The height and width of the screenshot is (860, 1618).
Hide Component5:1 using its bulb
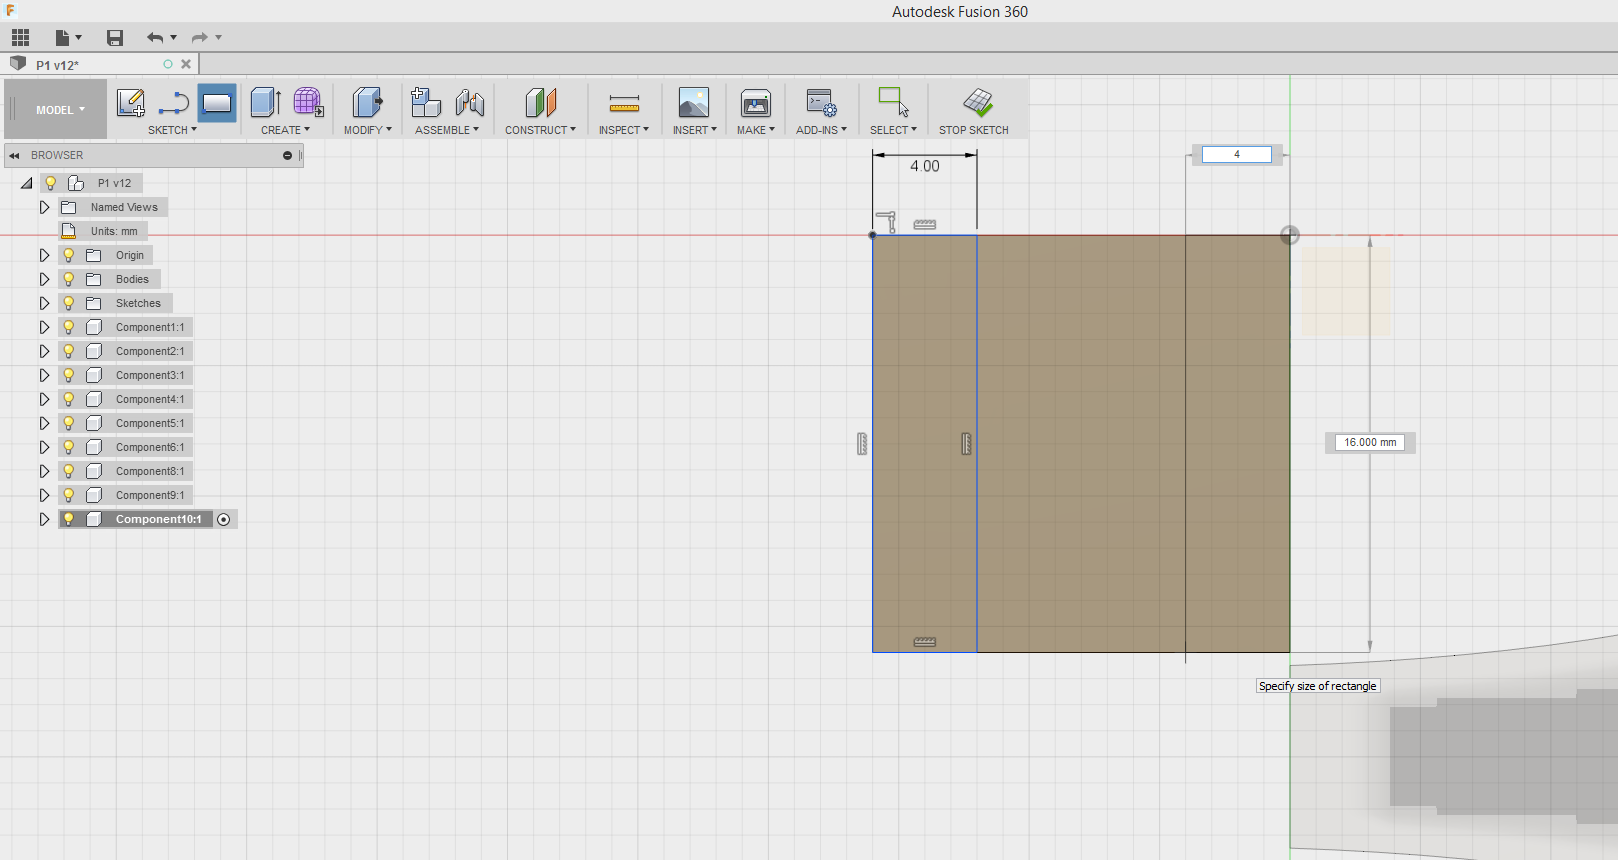pyautogui.click(x=69, y=423)
